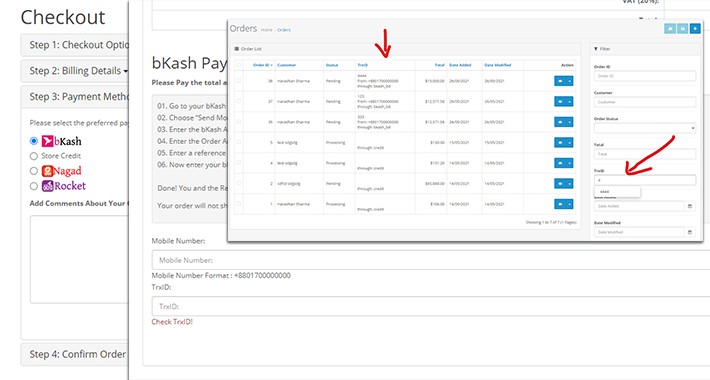Open the Date Added calendar picker
Image resolution: width=710 pixels, height=380 pixels.
pyautogui.click(x=690, y=206)
